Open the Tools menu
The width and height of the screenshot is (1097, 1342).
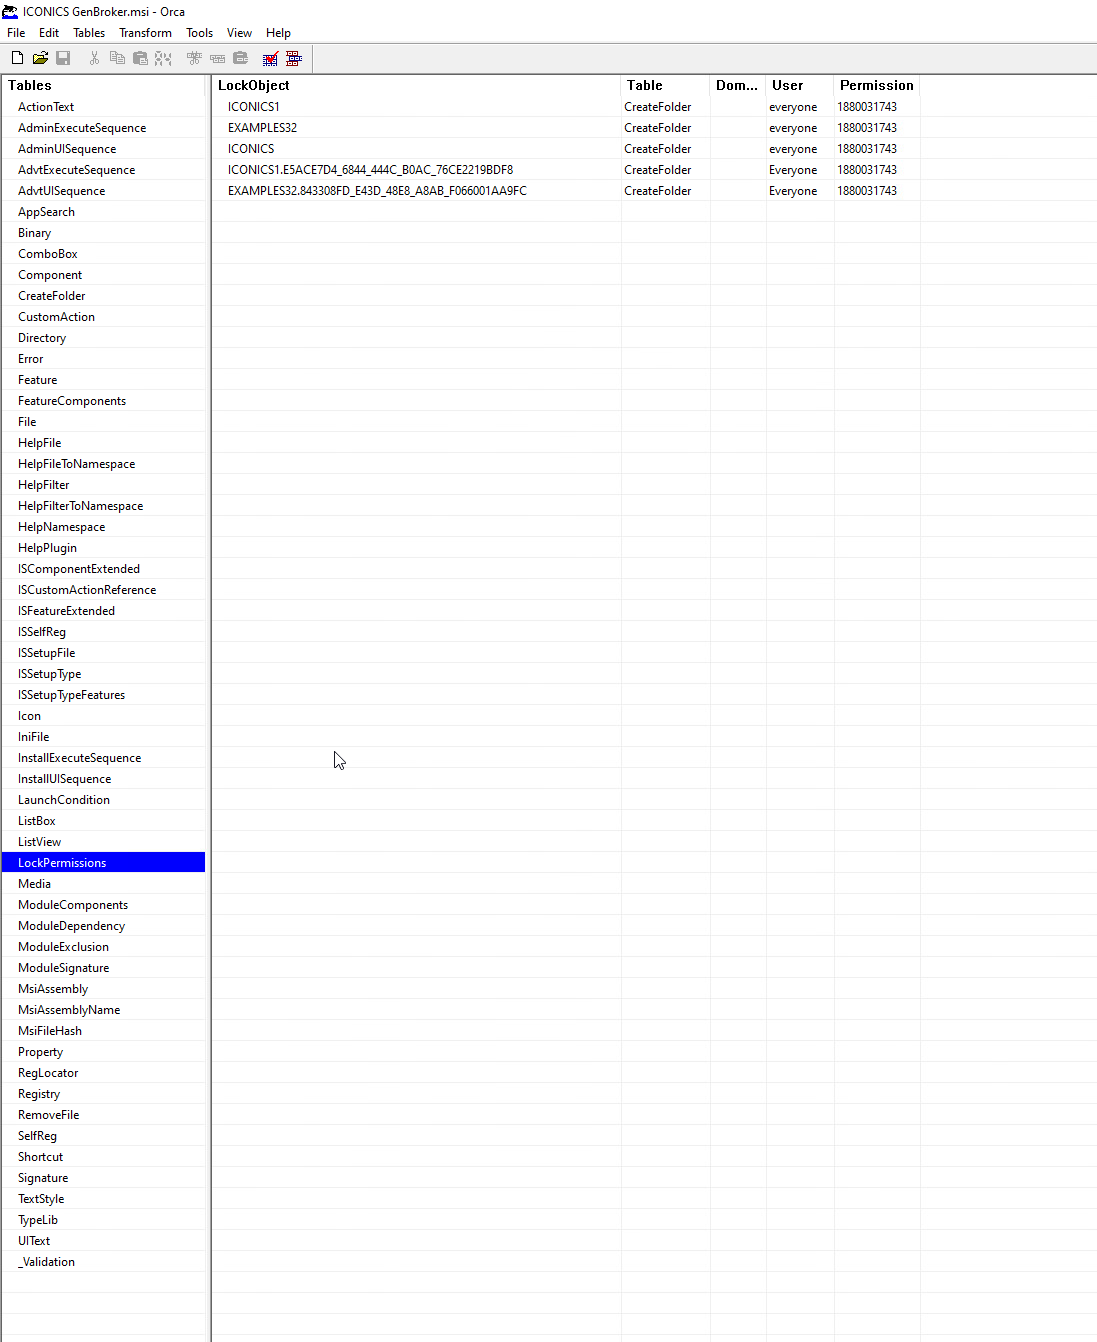199,33
